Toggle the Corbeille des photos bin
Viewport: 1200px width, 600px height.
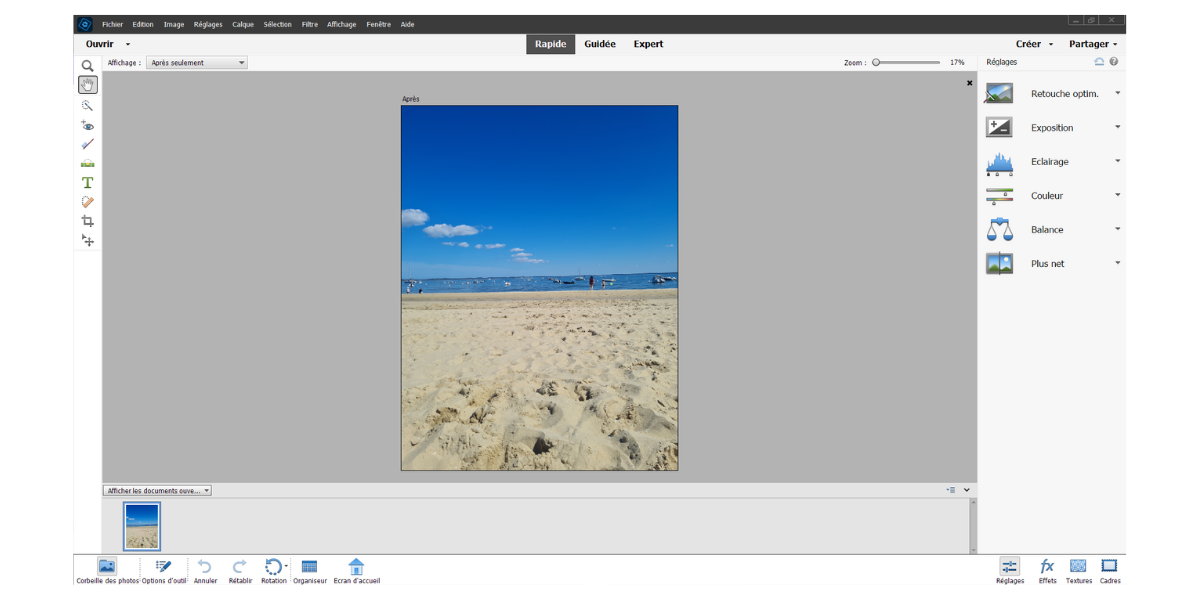pyautogui.click(x=107, y=570)
